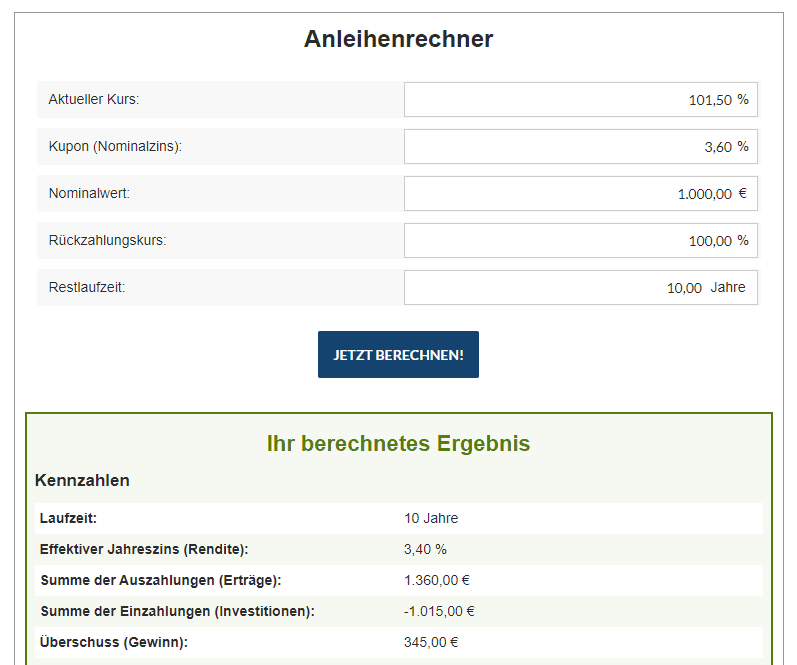Activate the Restlaufzeit input field
This screenshot has height=665, width=797.
click(580, 288)
